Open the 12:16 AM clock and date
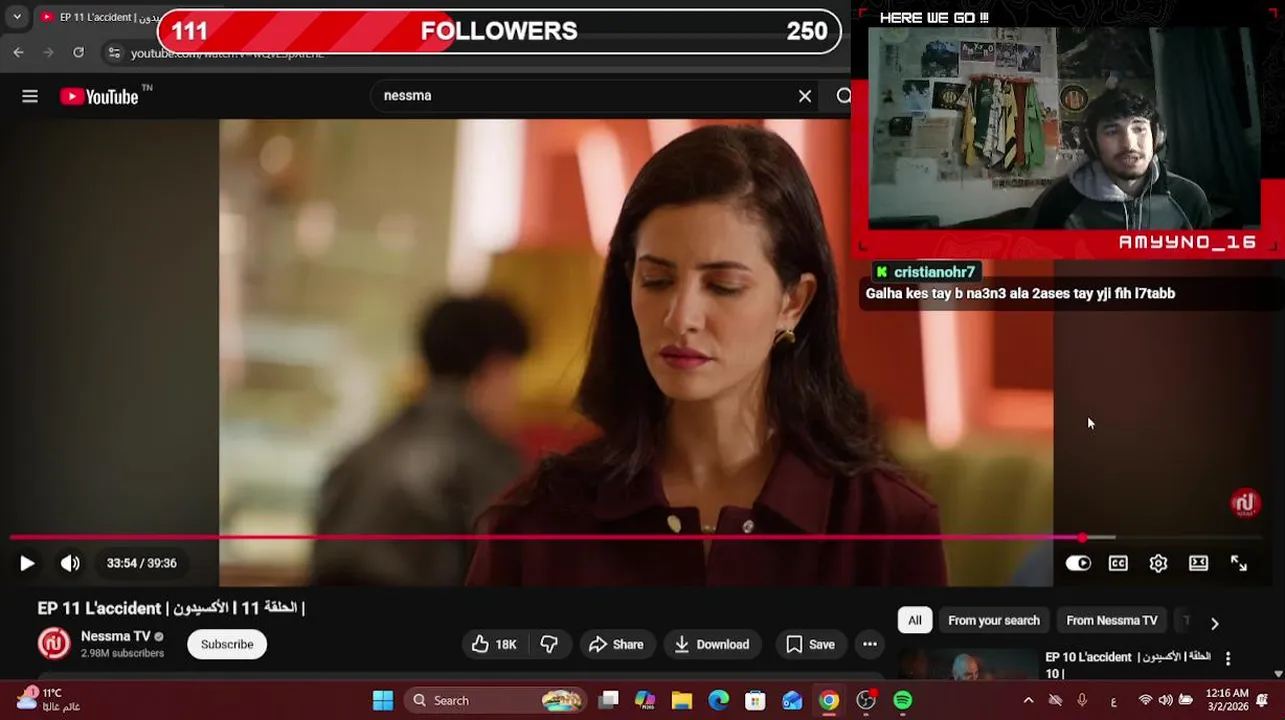1285x720 pixels. pyautogui.click(x=1226, y=700)
